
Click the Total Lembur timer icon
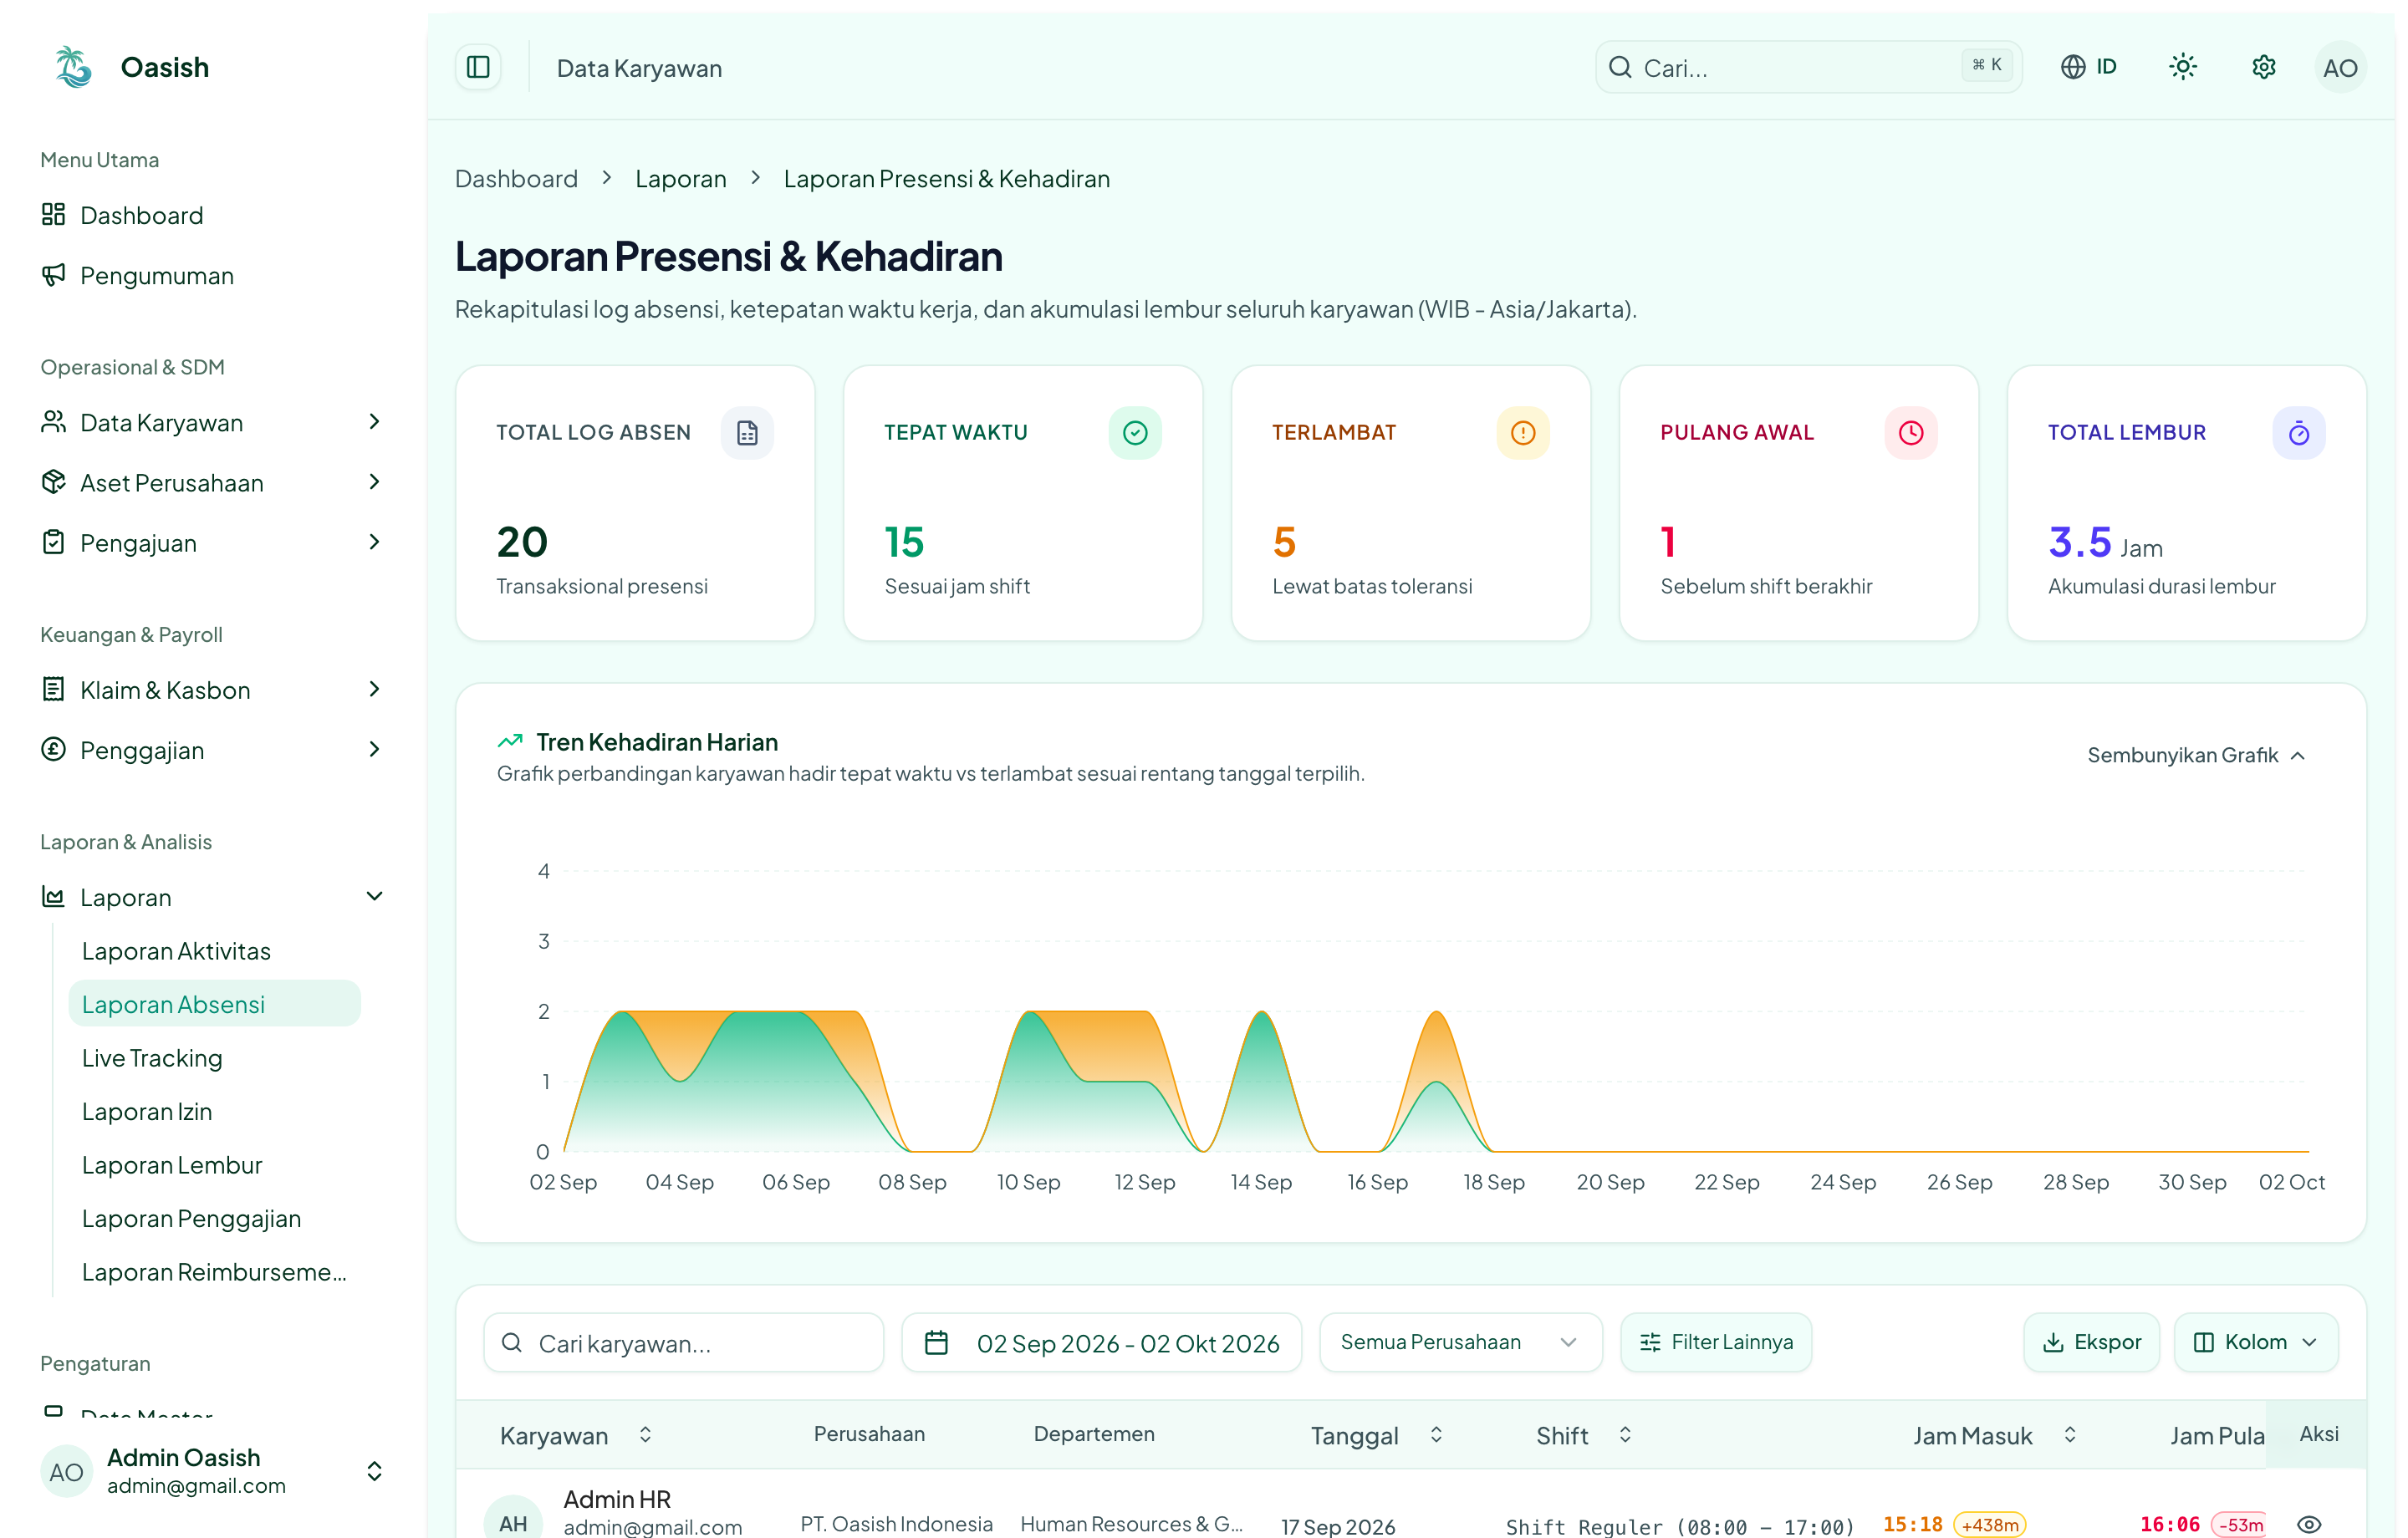pyautogui.click(x=2299, y=433)
